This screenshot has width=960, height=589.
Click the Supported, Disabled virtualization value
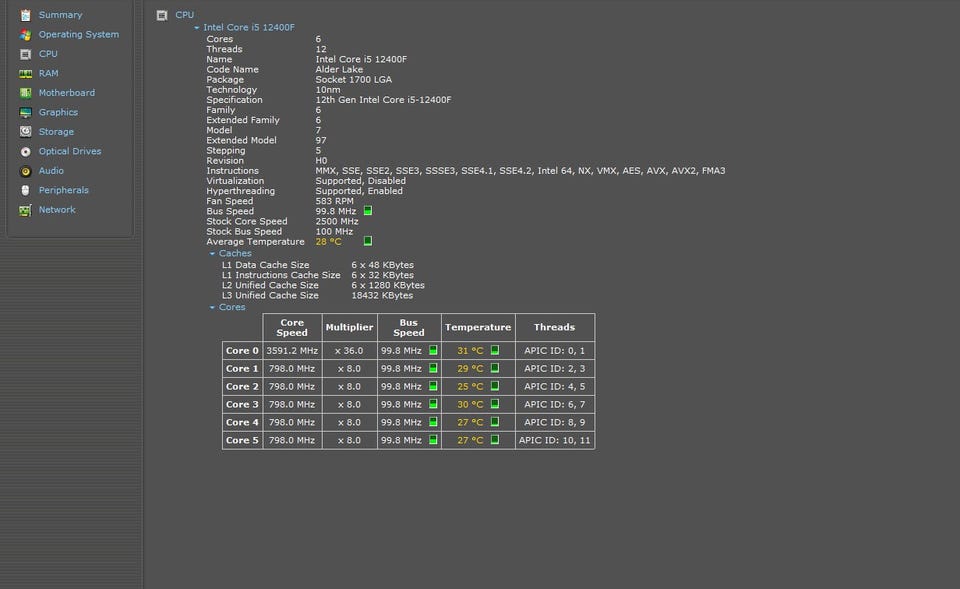[x=361, y=181]
